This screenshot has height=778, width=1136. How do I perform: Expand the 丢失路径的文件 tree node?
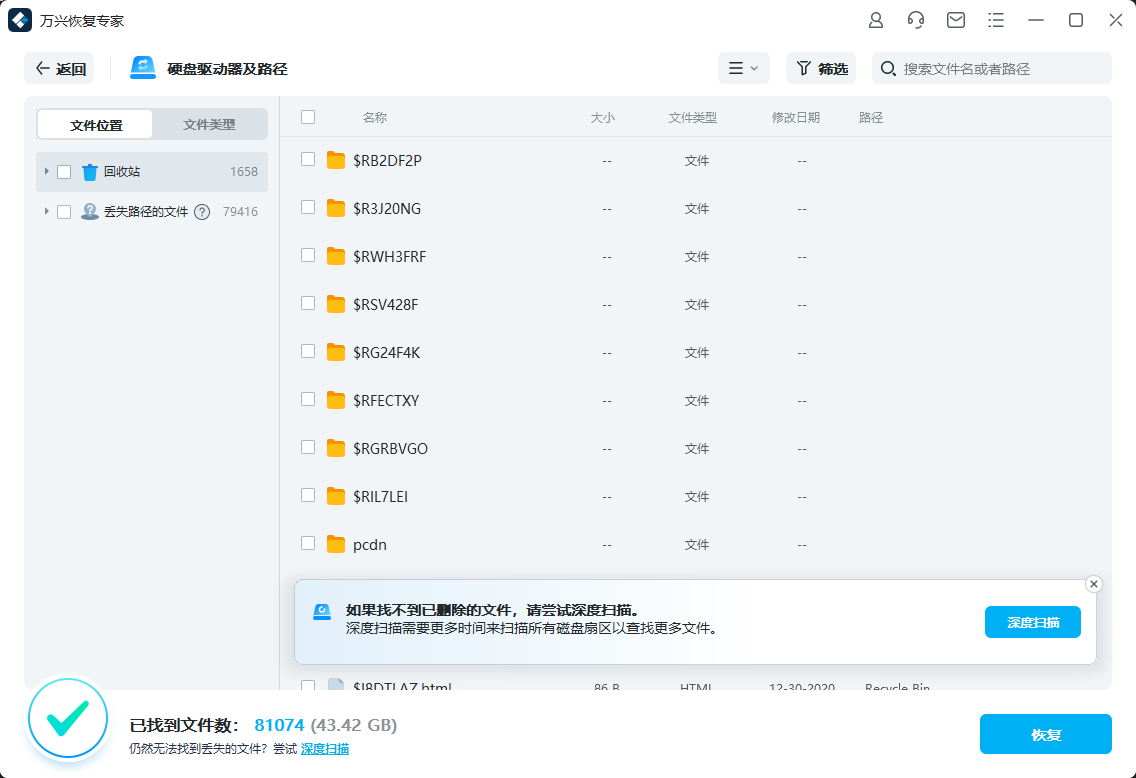(x=46, y=211)
